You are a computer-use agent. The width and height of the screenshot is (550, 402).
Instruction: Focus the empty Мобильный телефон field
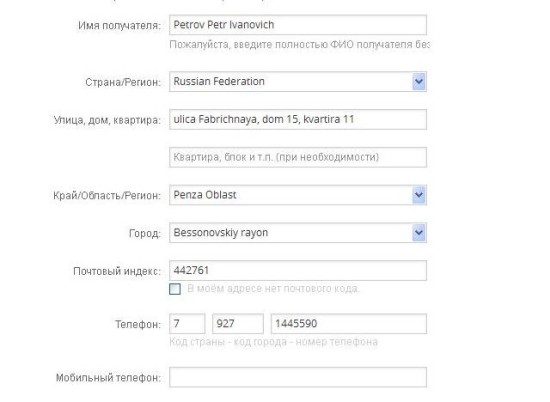pyautogui.click(x=298, y=377)
